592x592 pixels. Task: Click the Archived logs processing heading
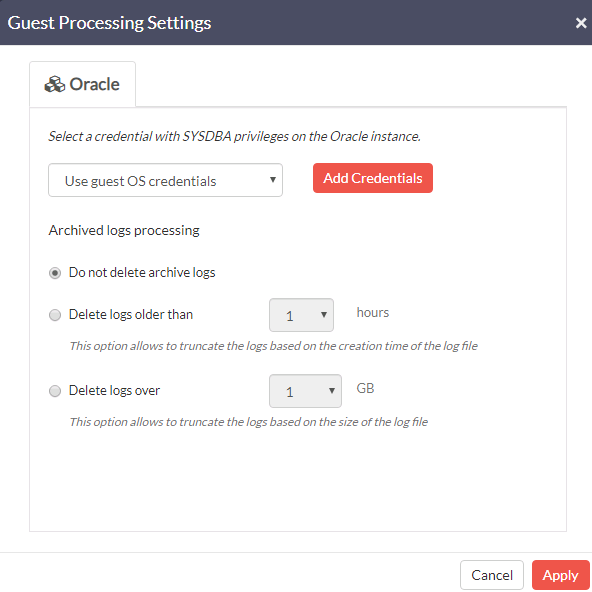[x=124, y=230]
